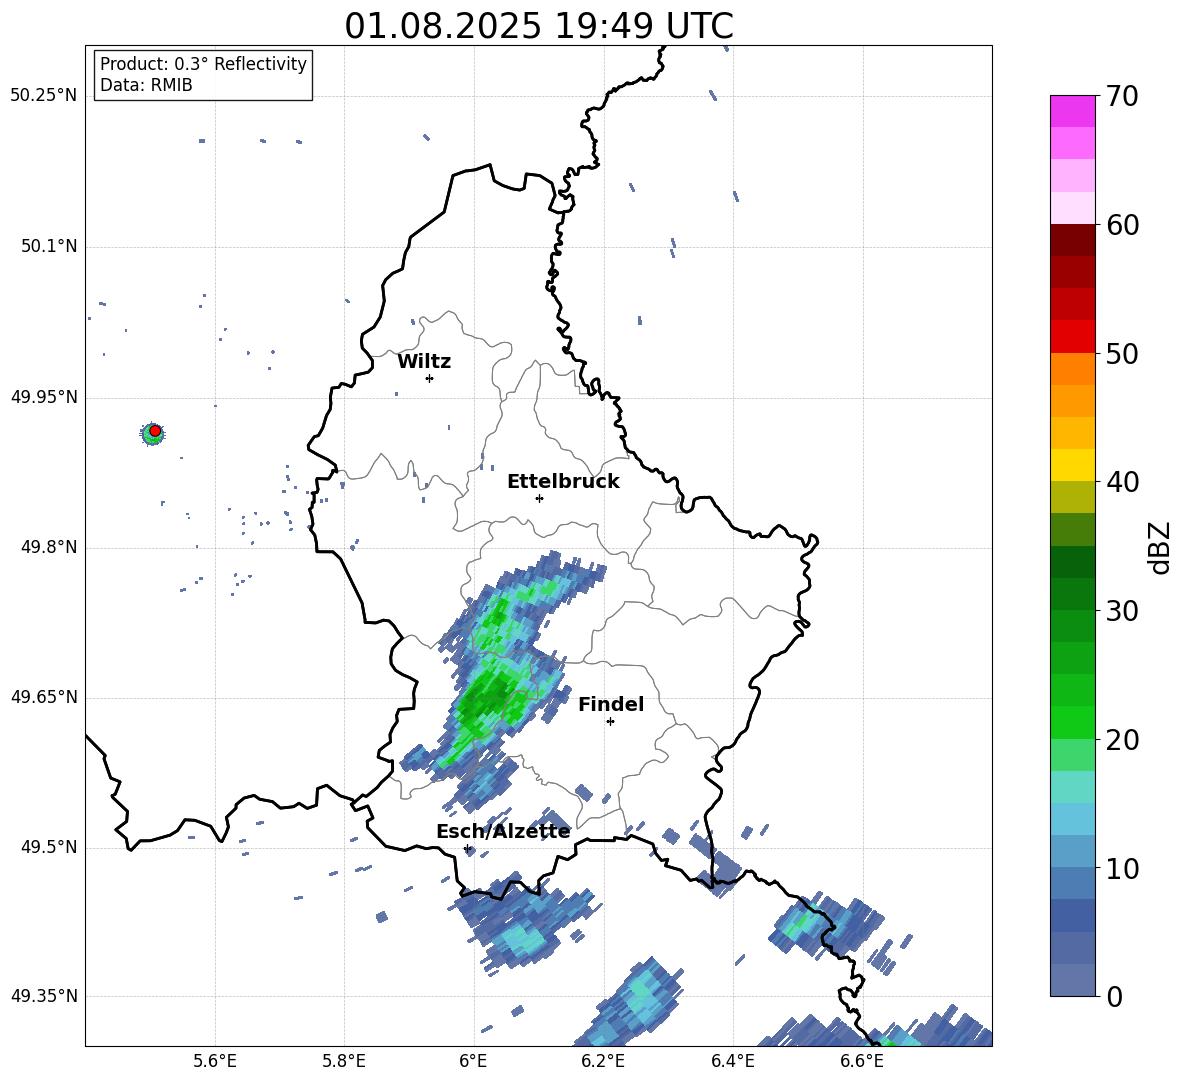
Task: Click the 49.95°N latitude label
Action: tap(44, 397)
